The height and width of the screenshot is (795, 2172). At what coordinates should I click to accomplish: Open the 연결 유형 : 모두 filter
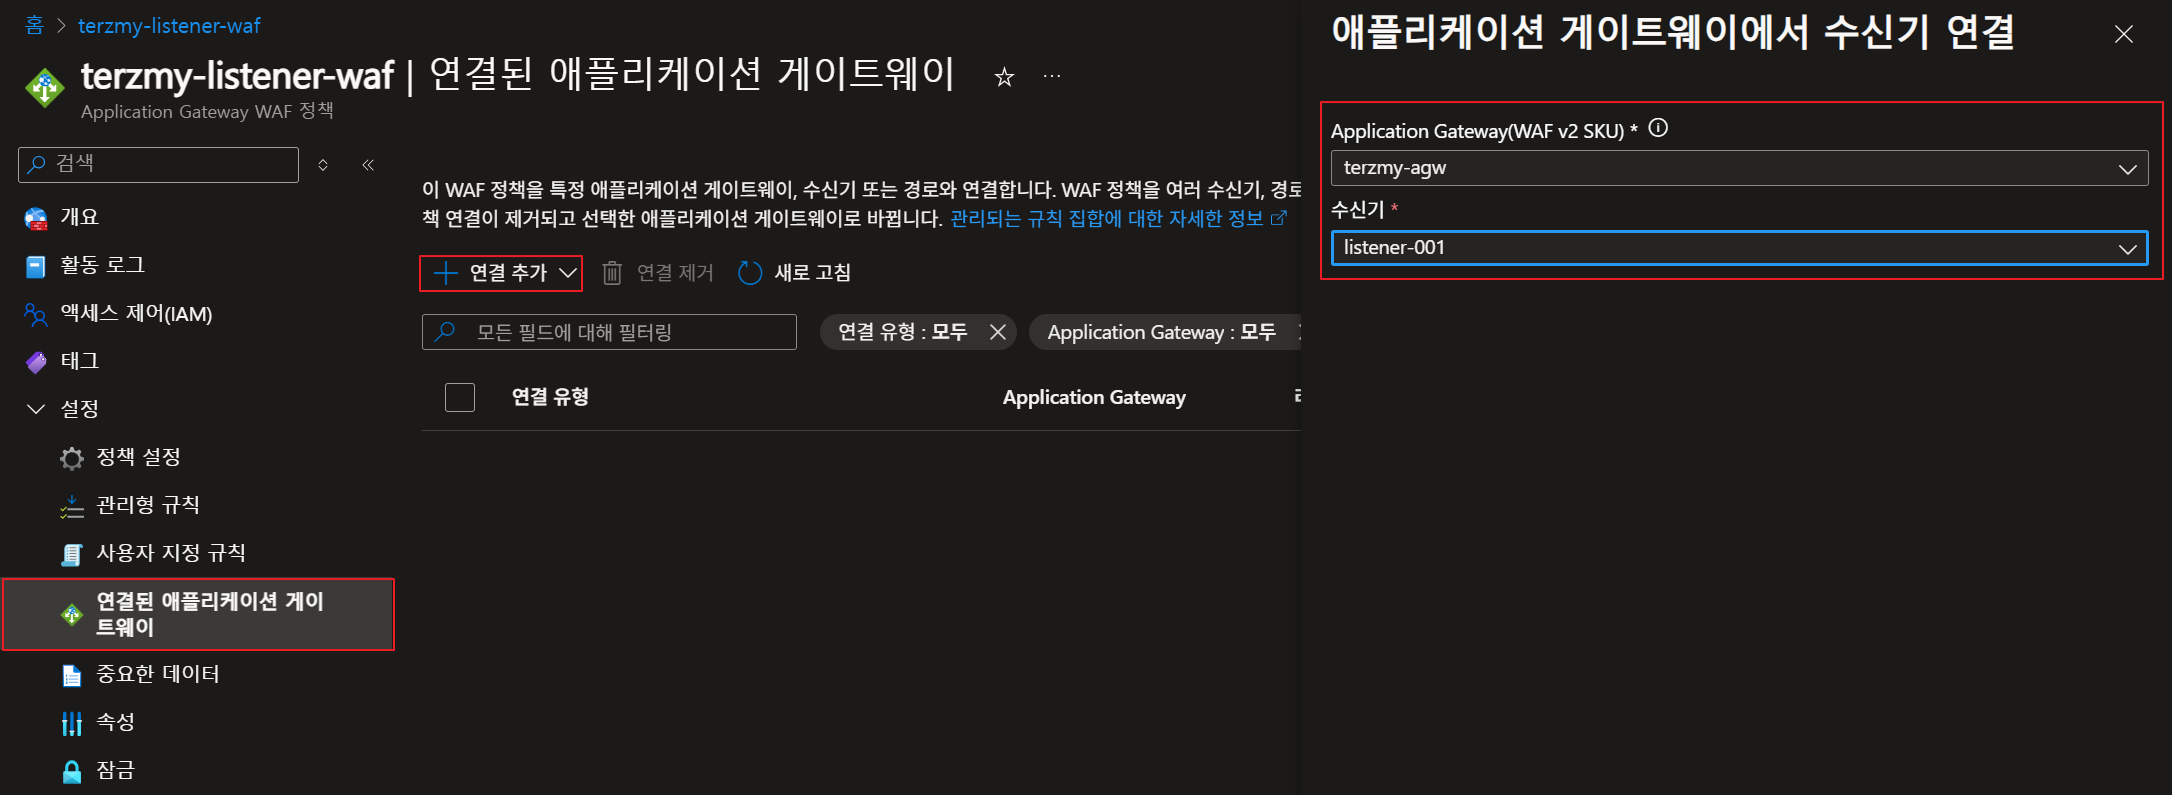point(902,332)
